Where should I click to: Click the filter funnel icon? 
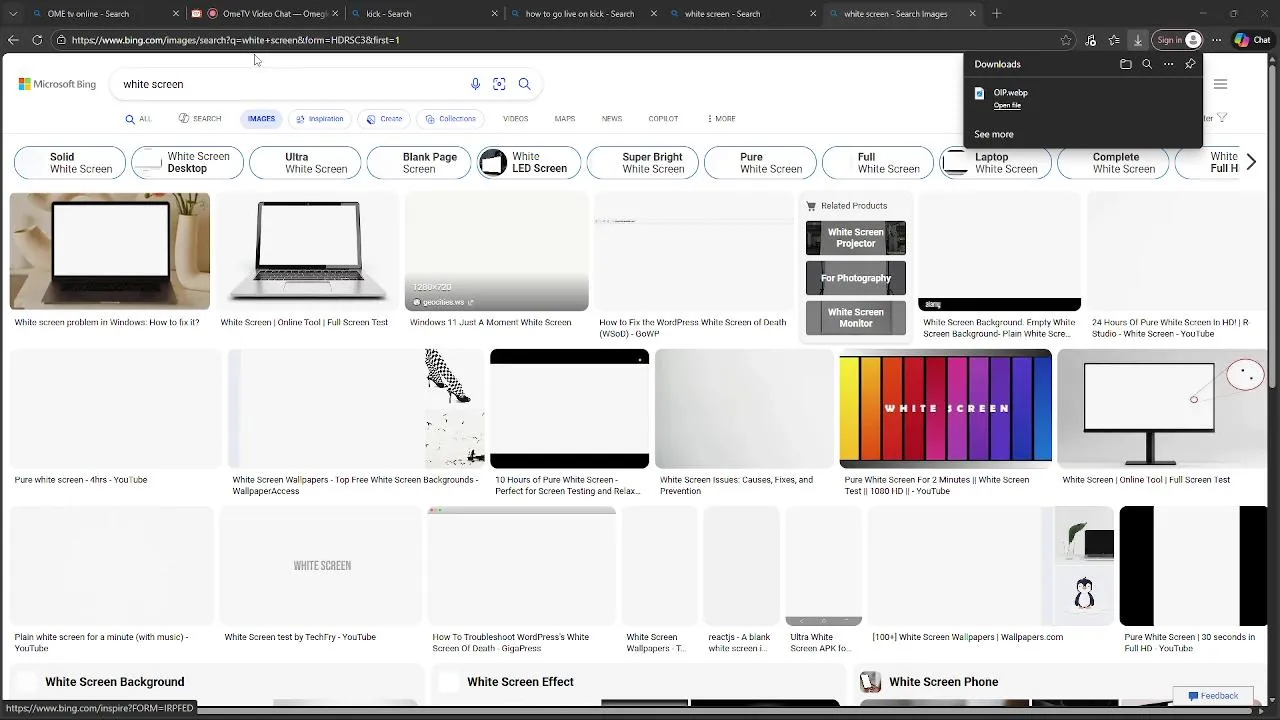1222,118
